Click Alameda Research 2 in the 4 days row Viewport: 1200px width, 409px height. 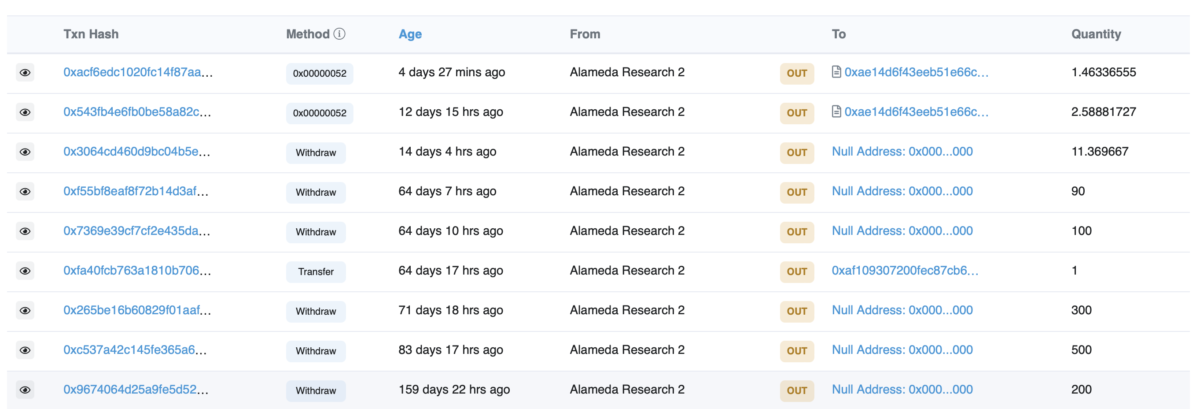[x=627, y=72]
